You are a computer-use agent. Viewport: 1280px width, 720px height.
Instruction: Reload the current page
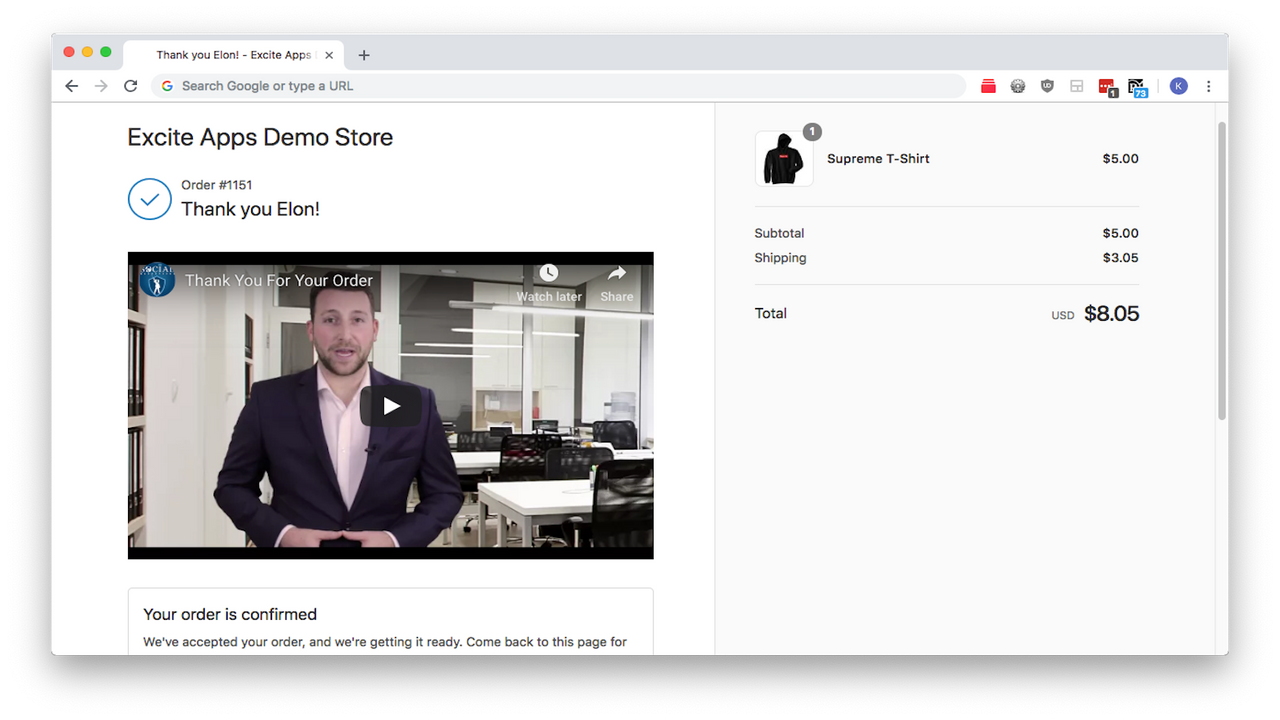point(130,86)
